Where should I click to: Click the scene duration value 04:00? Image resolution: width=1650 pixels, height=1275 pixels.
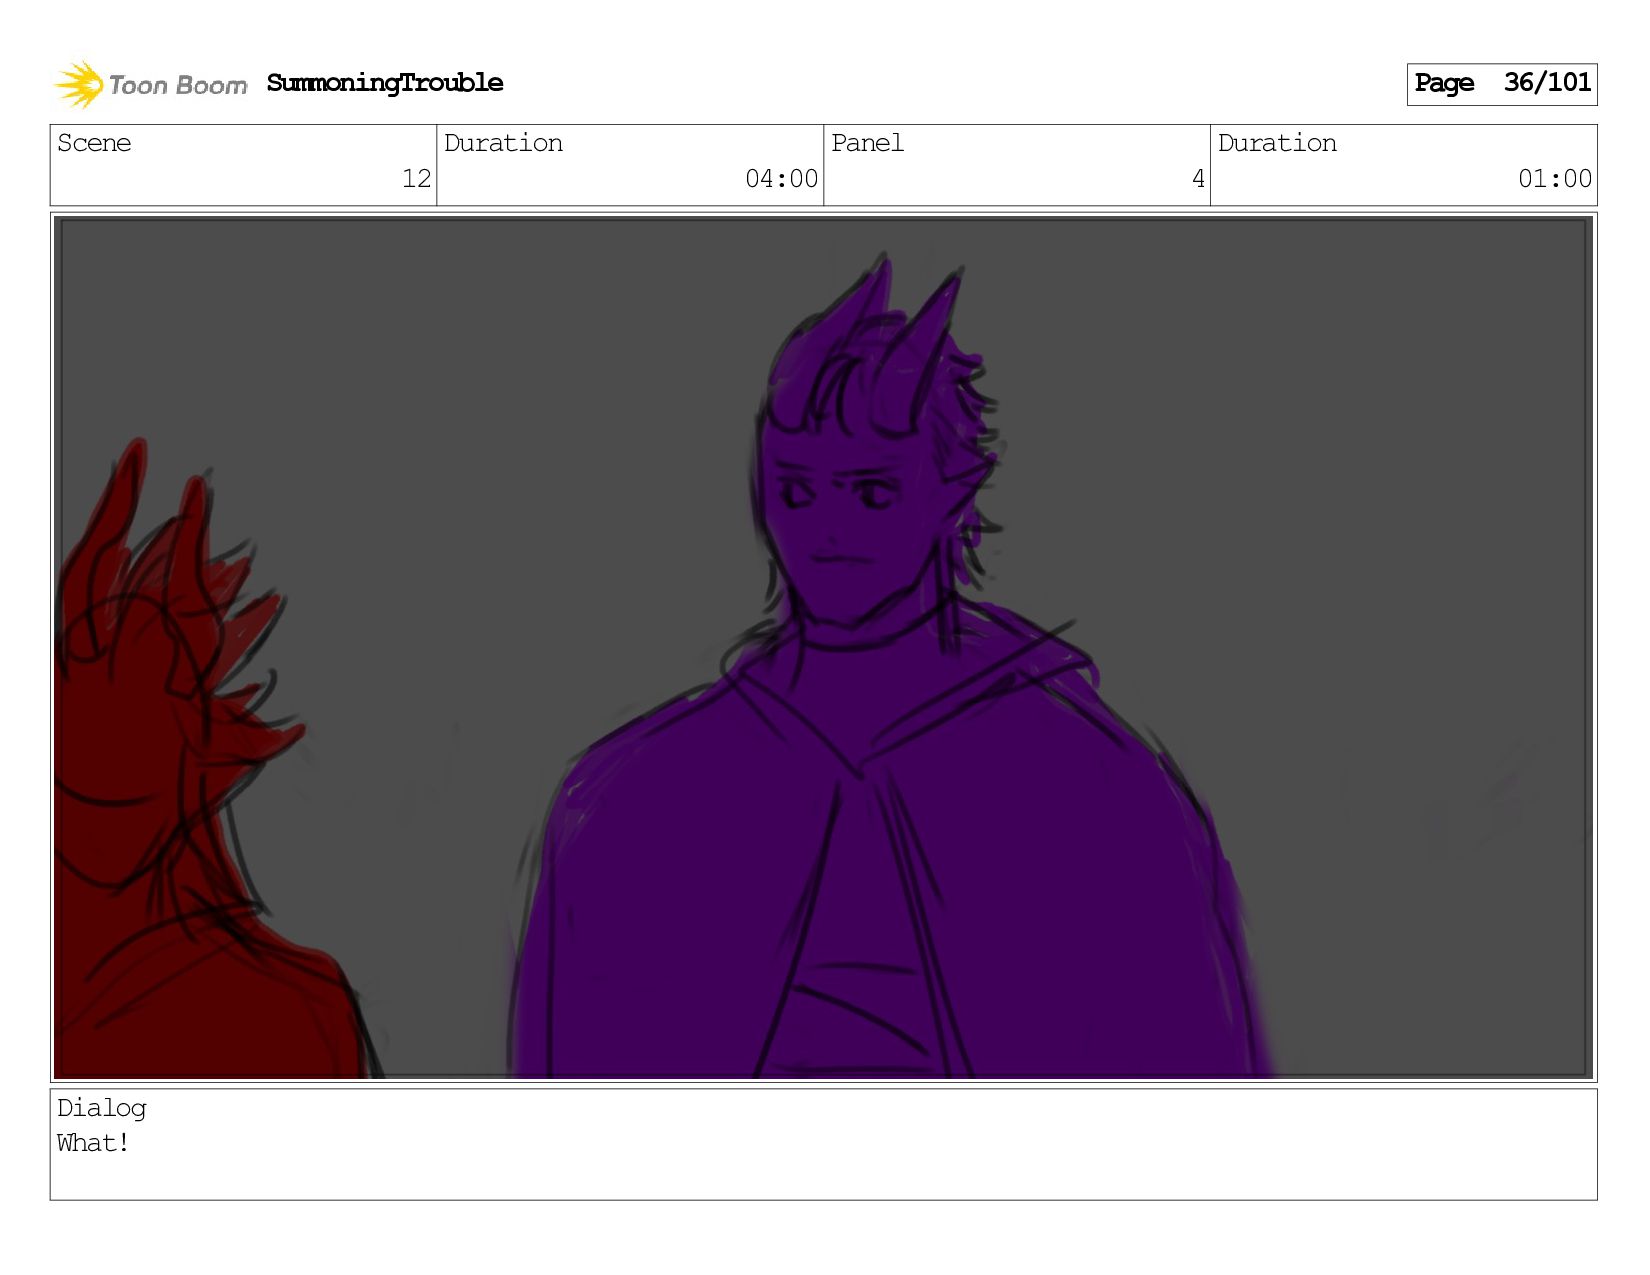pyautogui.click(x=781, y=179)
